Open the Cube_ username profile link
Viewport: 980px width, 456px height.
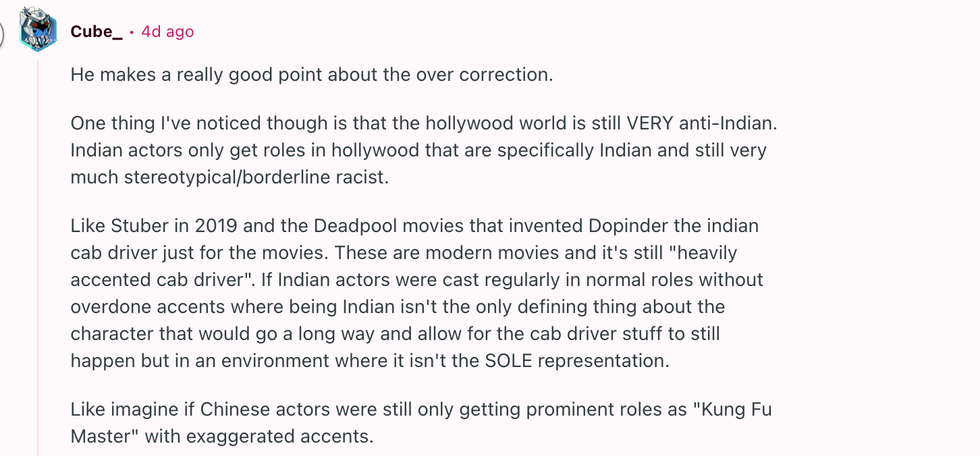[x=96, y=32]
